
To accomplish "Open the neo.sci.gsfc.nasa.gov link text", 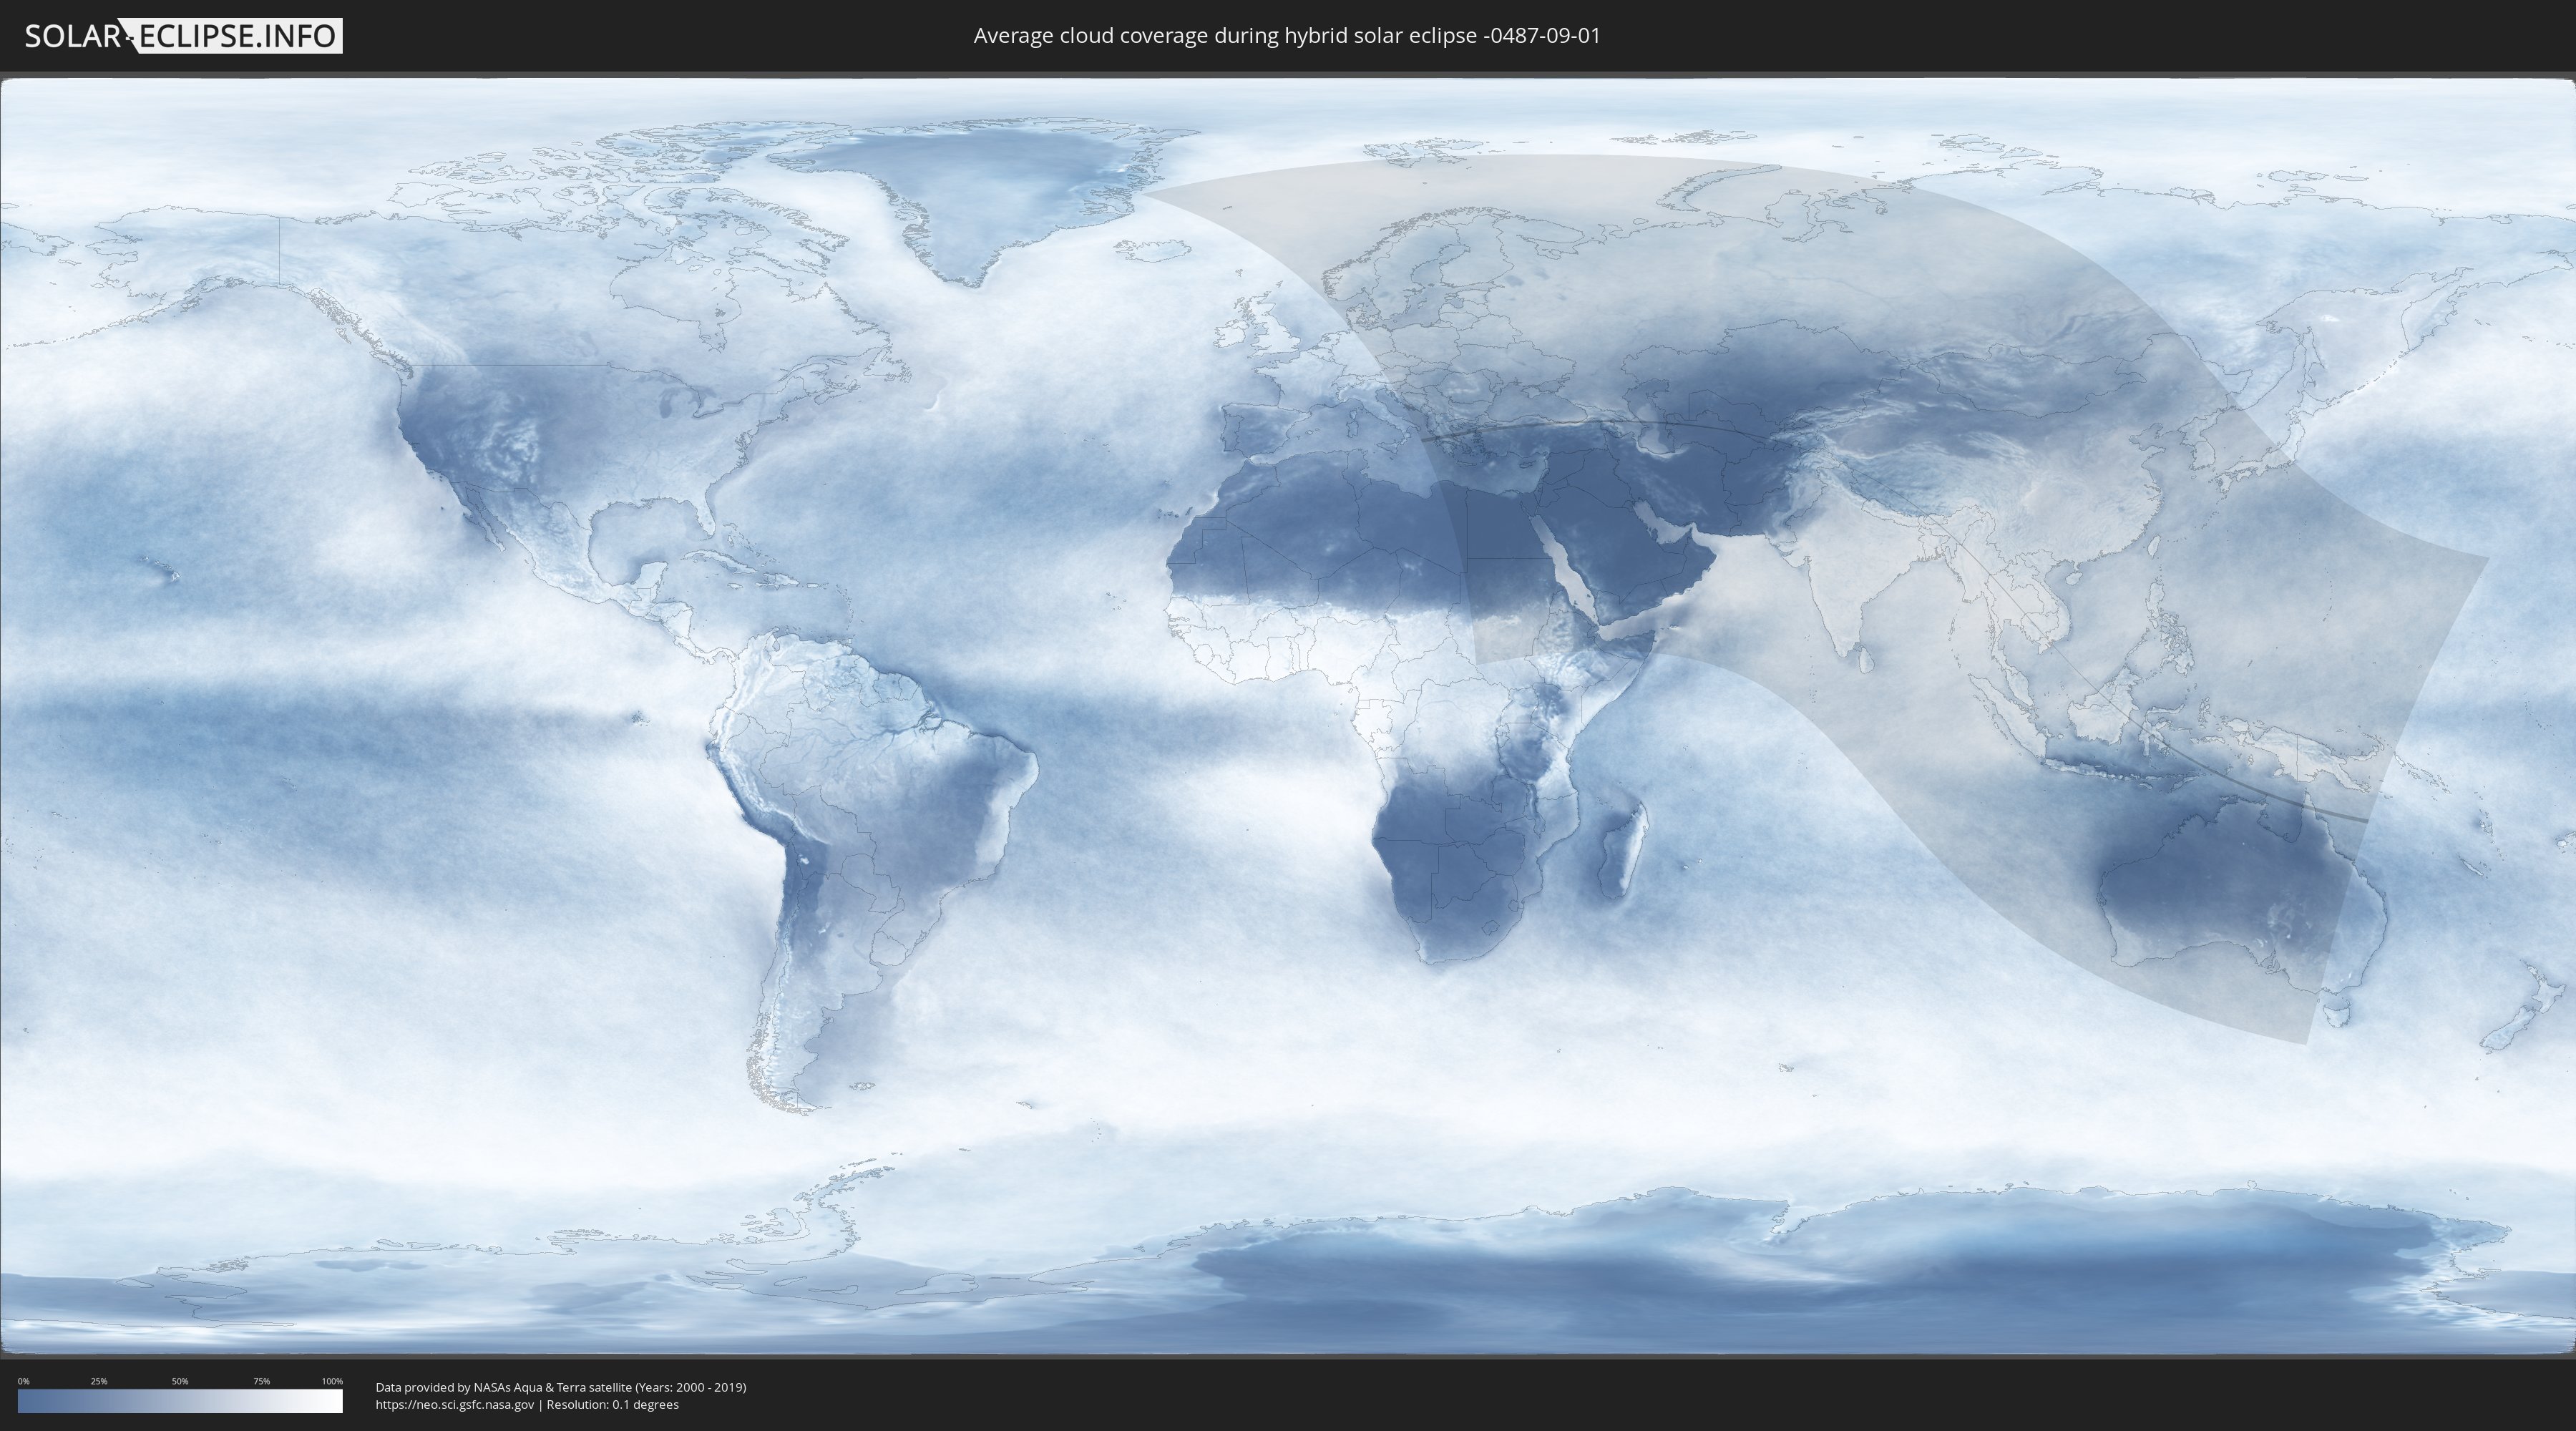I will tap(455, 1405).
